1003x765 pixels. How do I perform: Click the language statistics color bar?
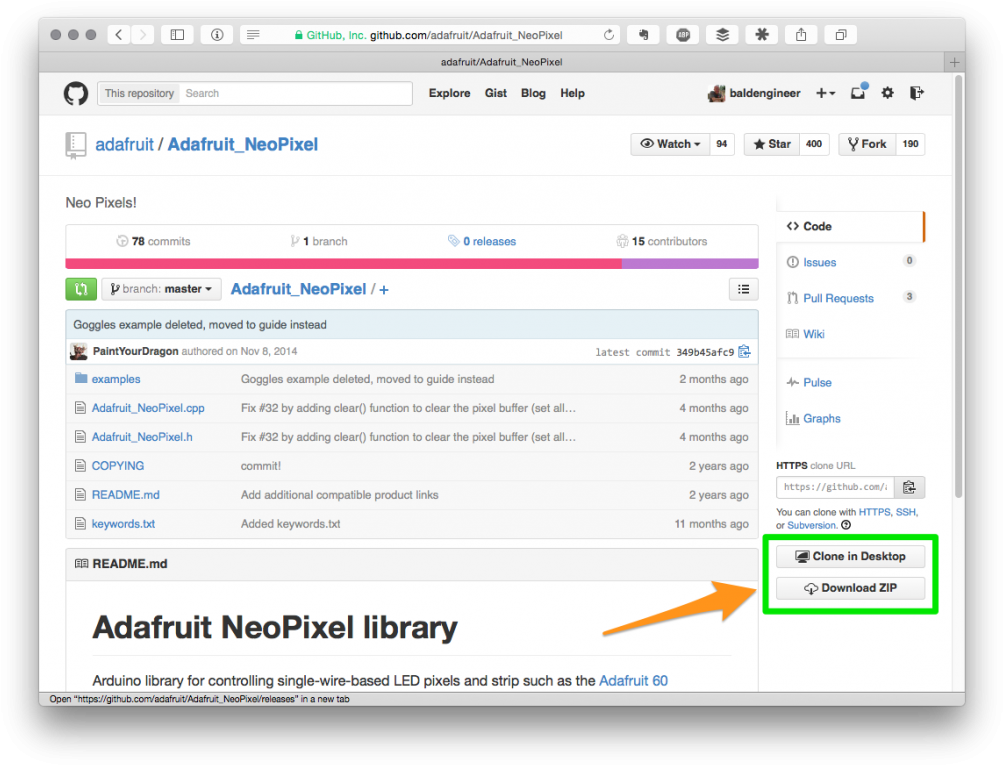pos(411,264)
